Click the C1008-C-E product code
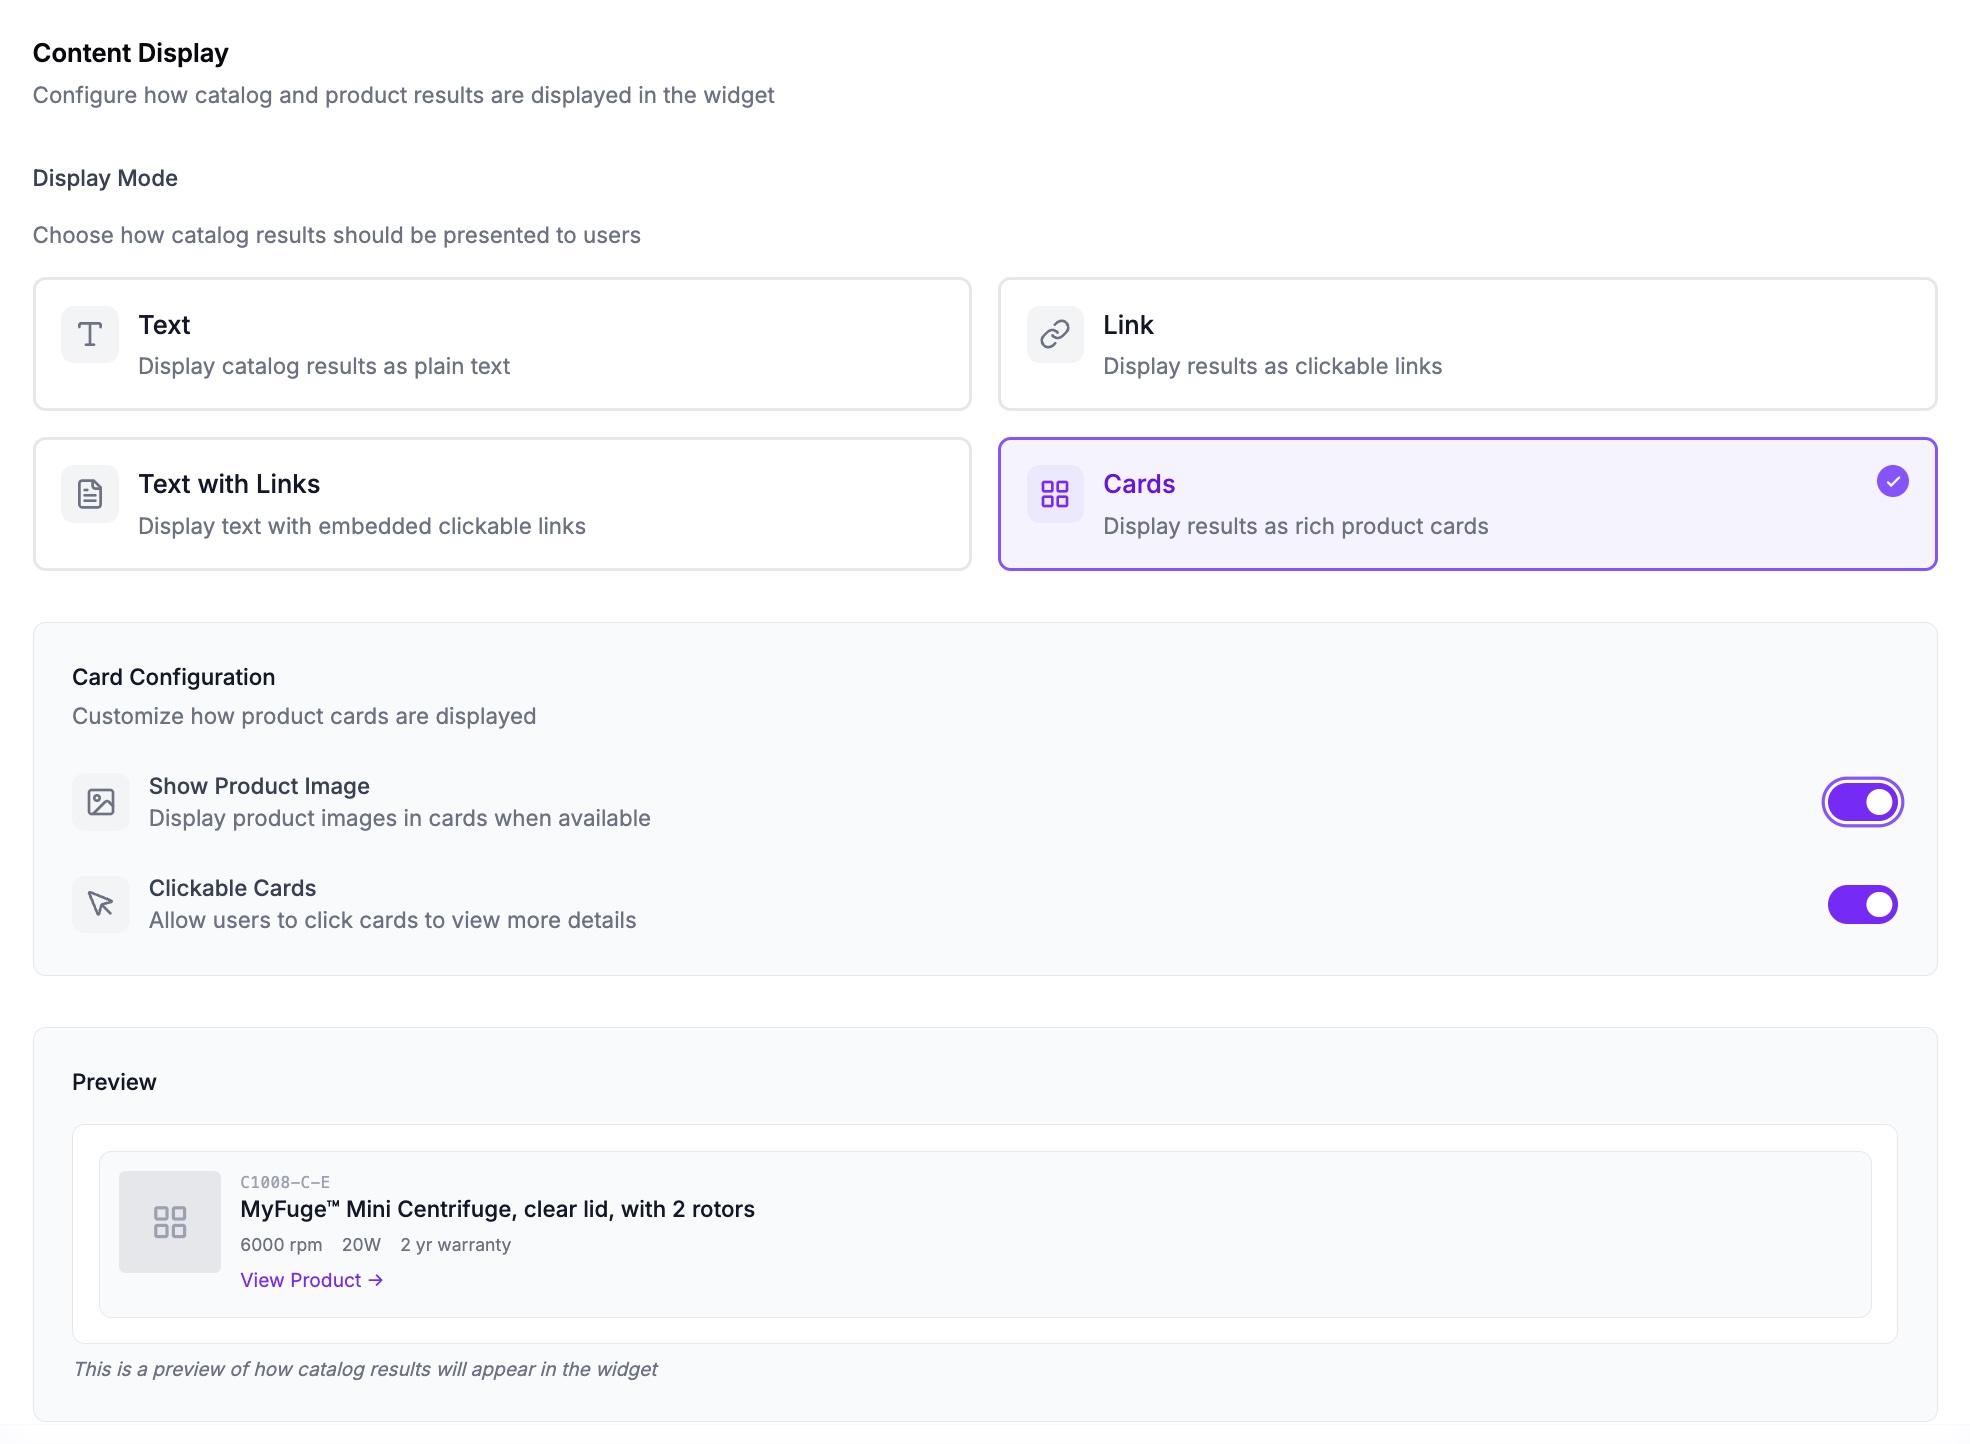Viewport: 1970px width, 1444px height. point(285,1182)
